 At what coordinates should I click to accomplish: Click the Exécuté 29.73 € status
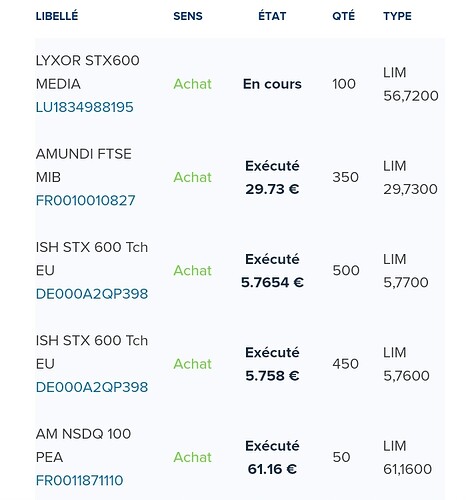(272, 177)
